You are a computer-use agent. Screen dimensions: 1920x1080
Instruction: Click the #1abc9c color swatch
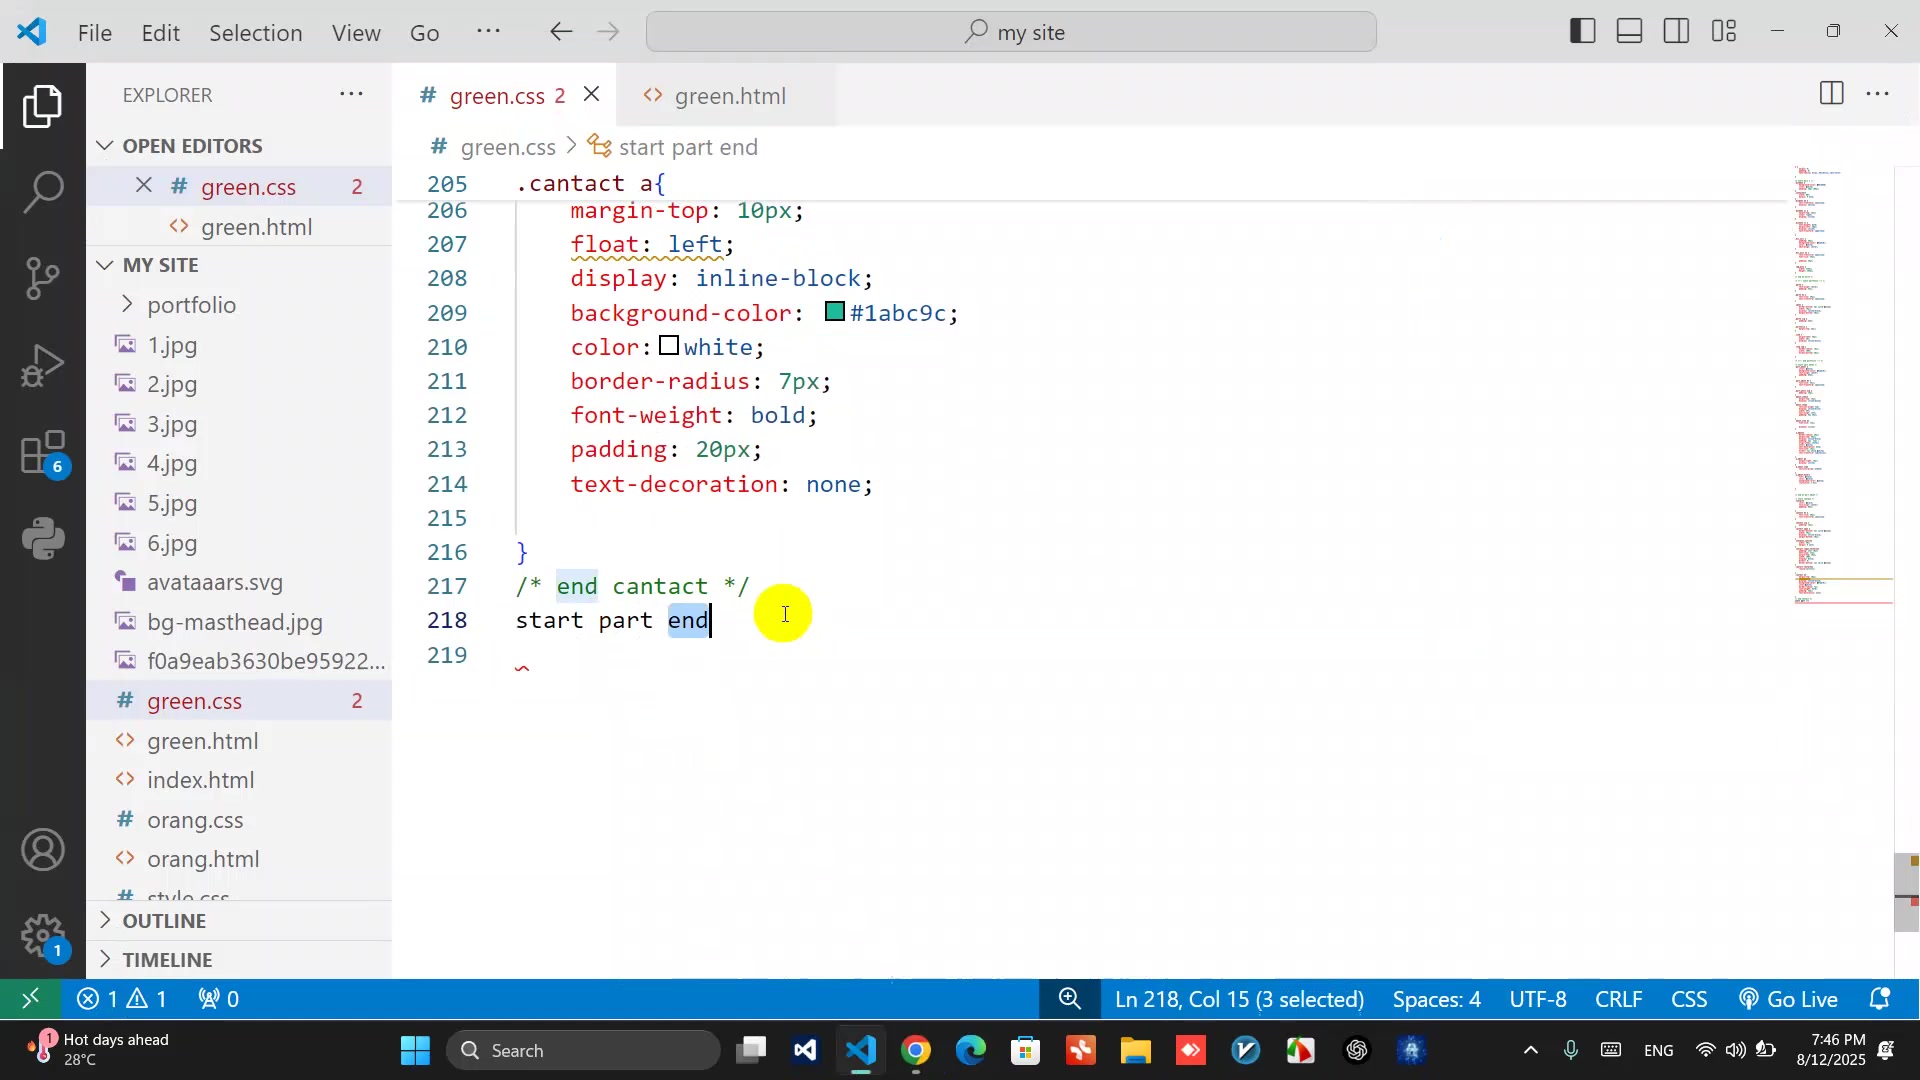835,312
